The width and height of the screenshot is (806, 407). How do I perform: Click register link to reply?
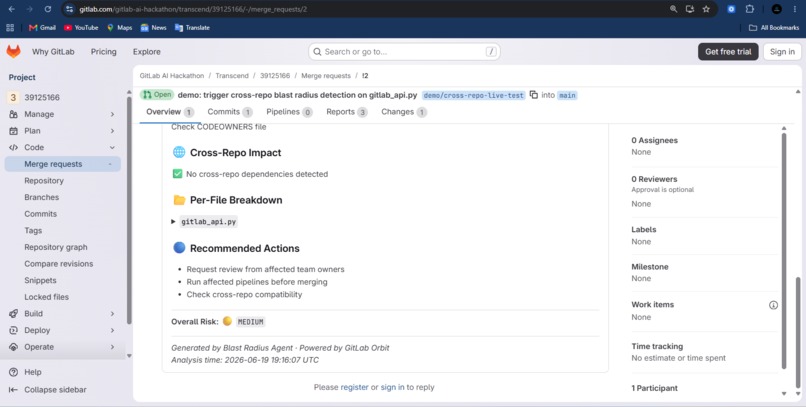click(354, 387)
